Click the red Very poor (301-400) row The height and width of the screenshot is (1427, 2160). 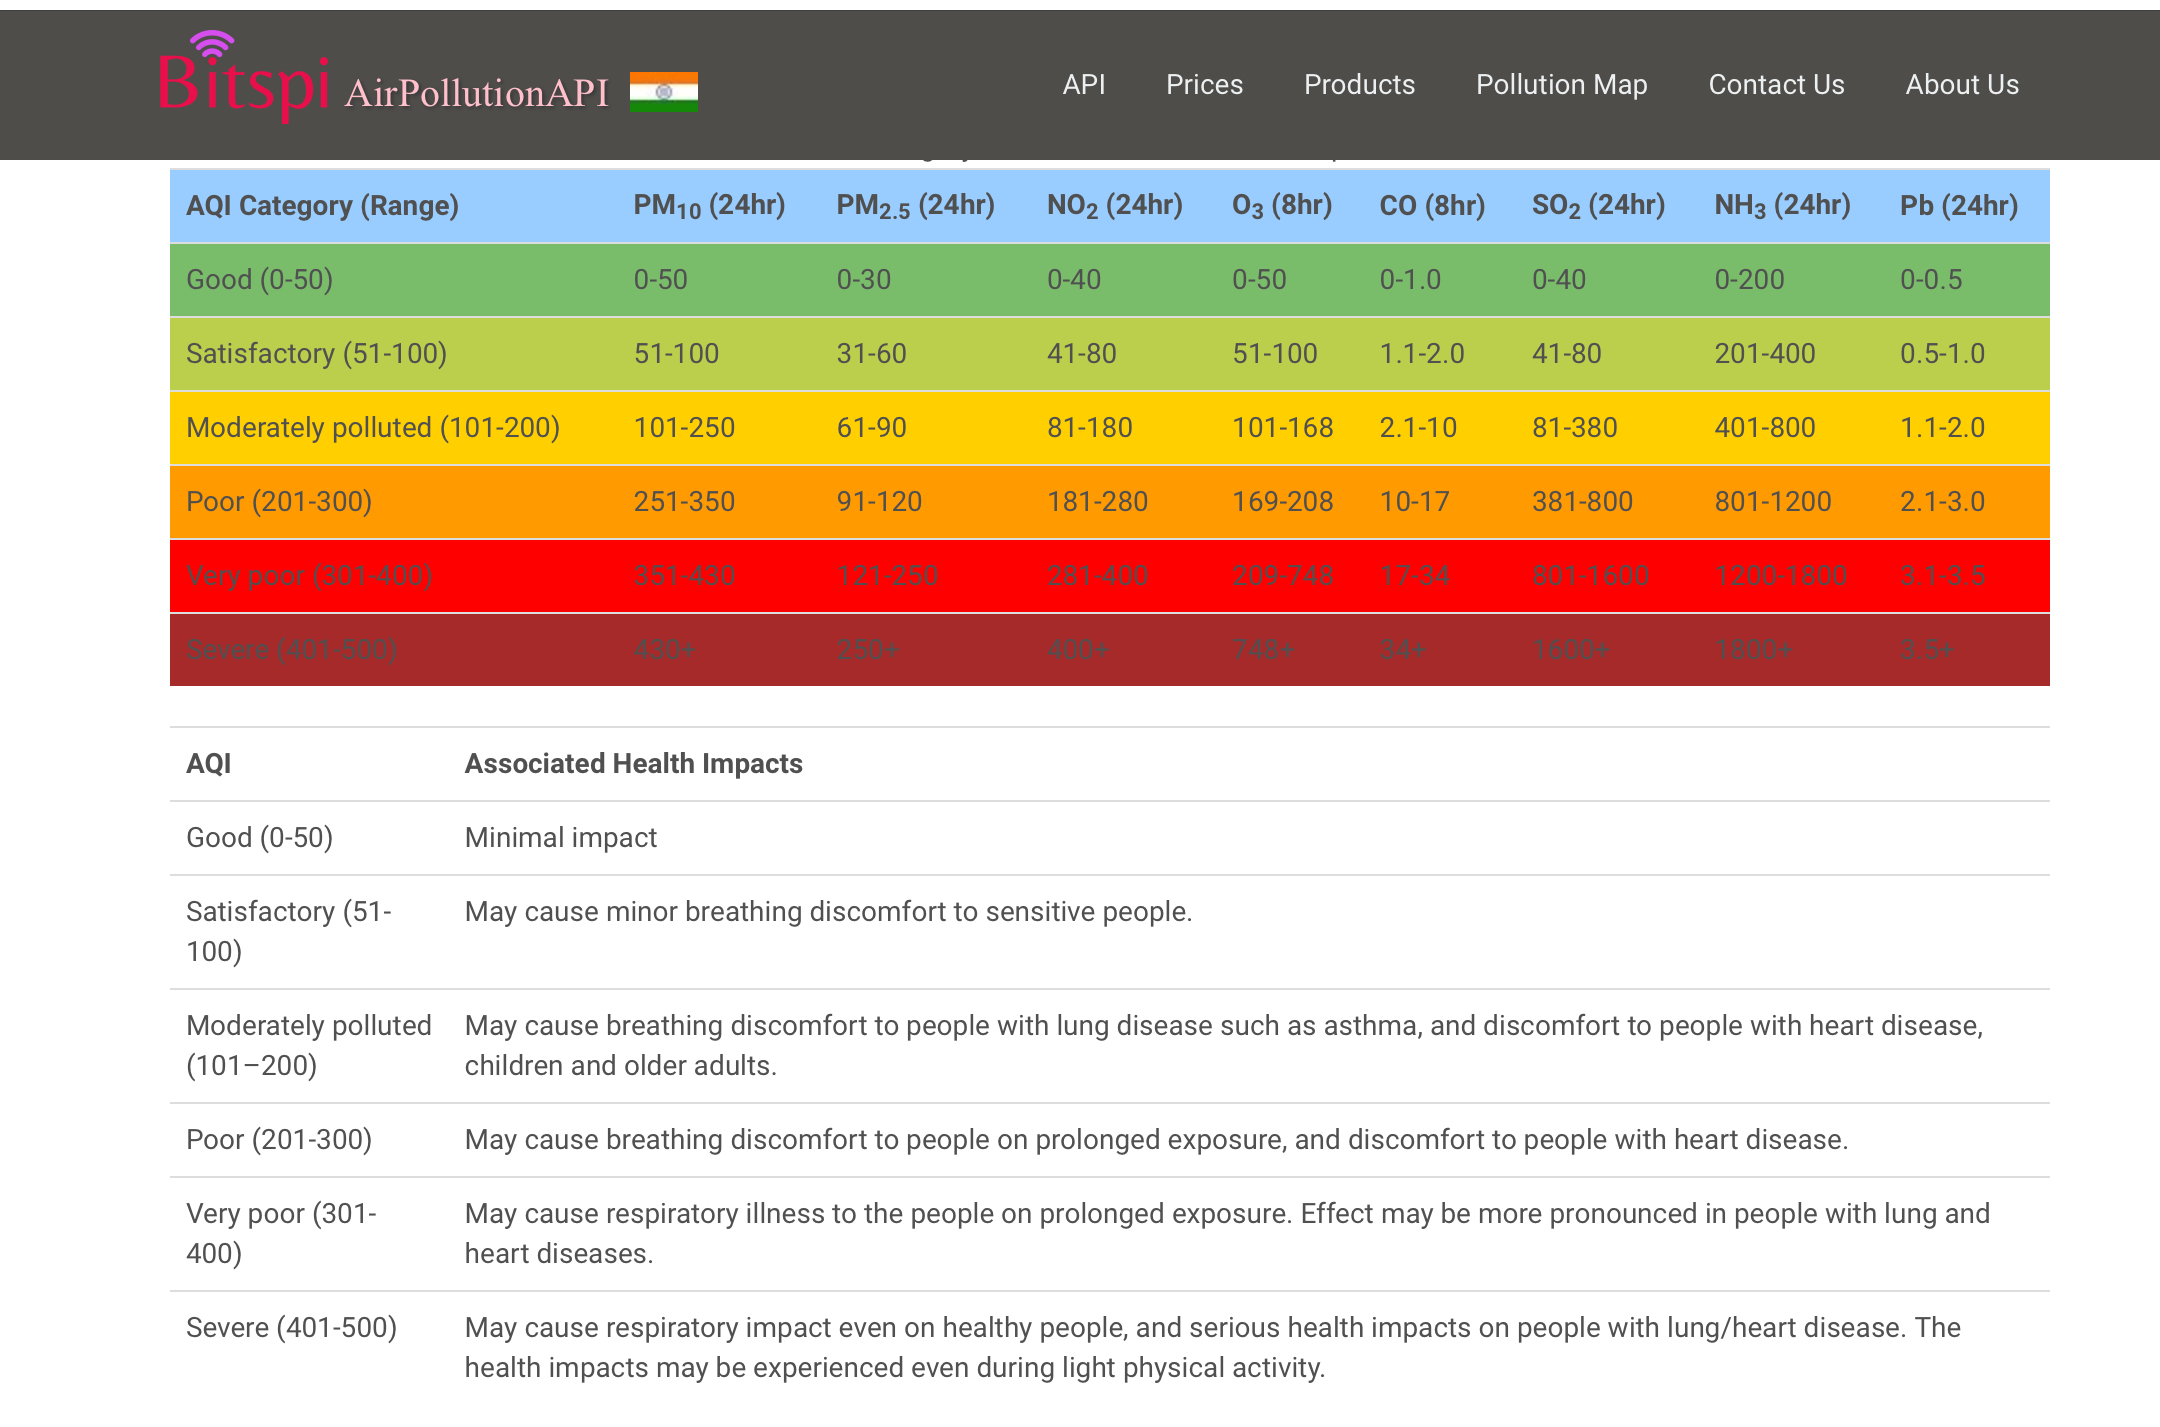coord(309,576)
